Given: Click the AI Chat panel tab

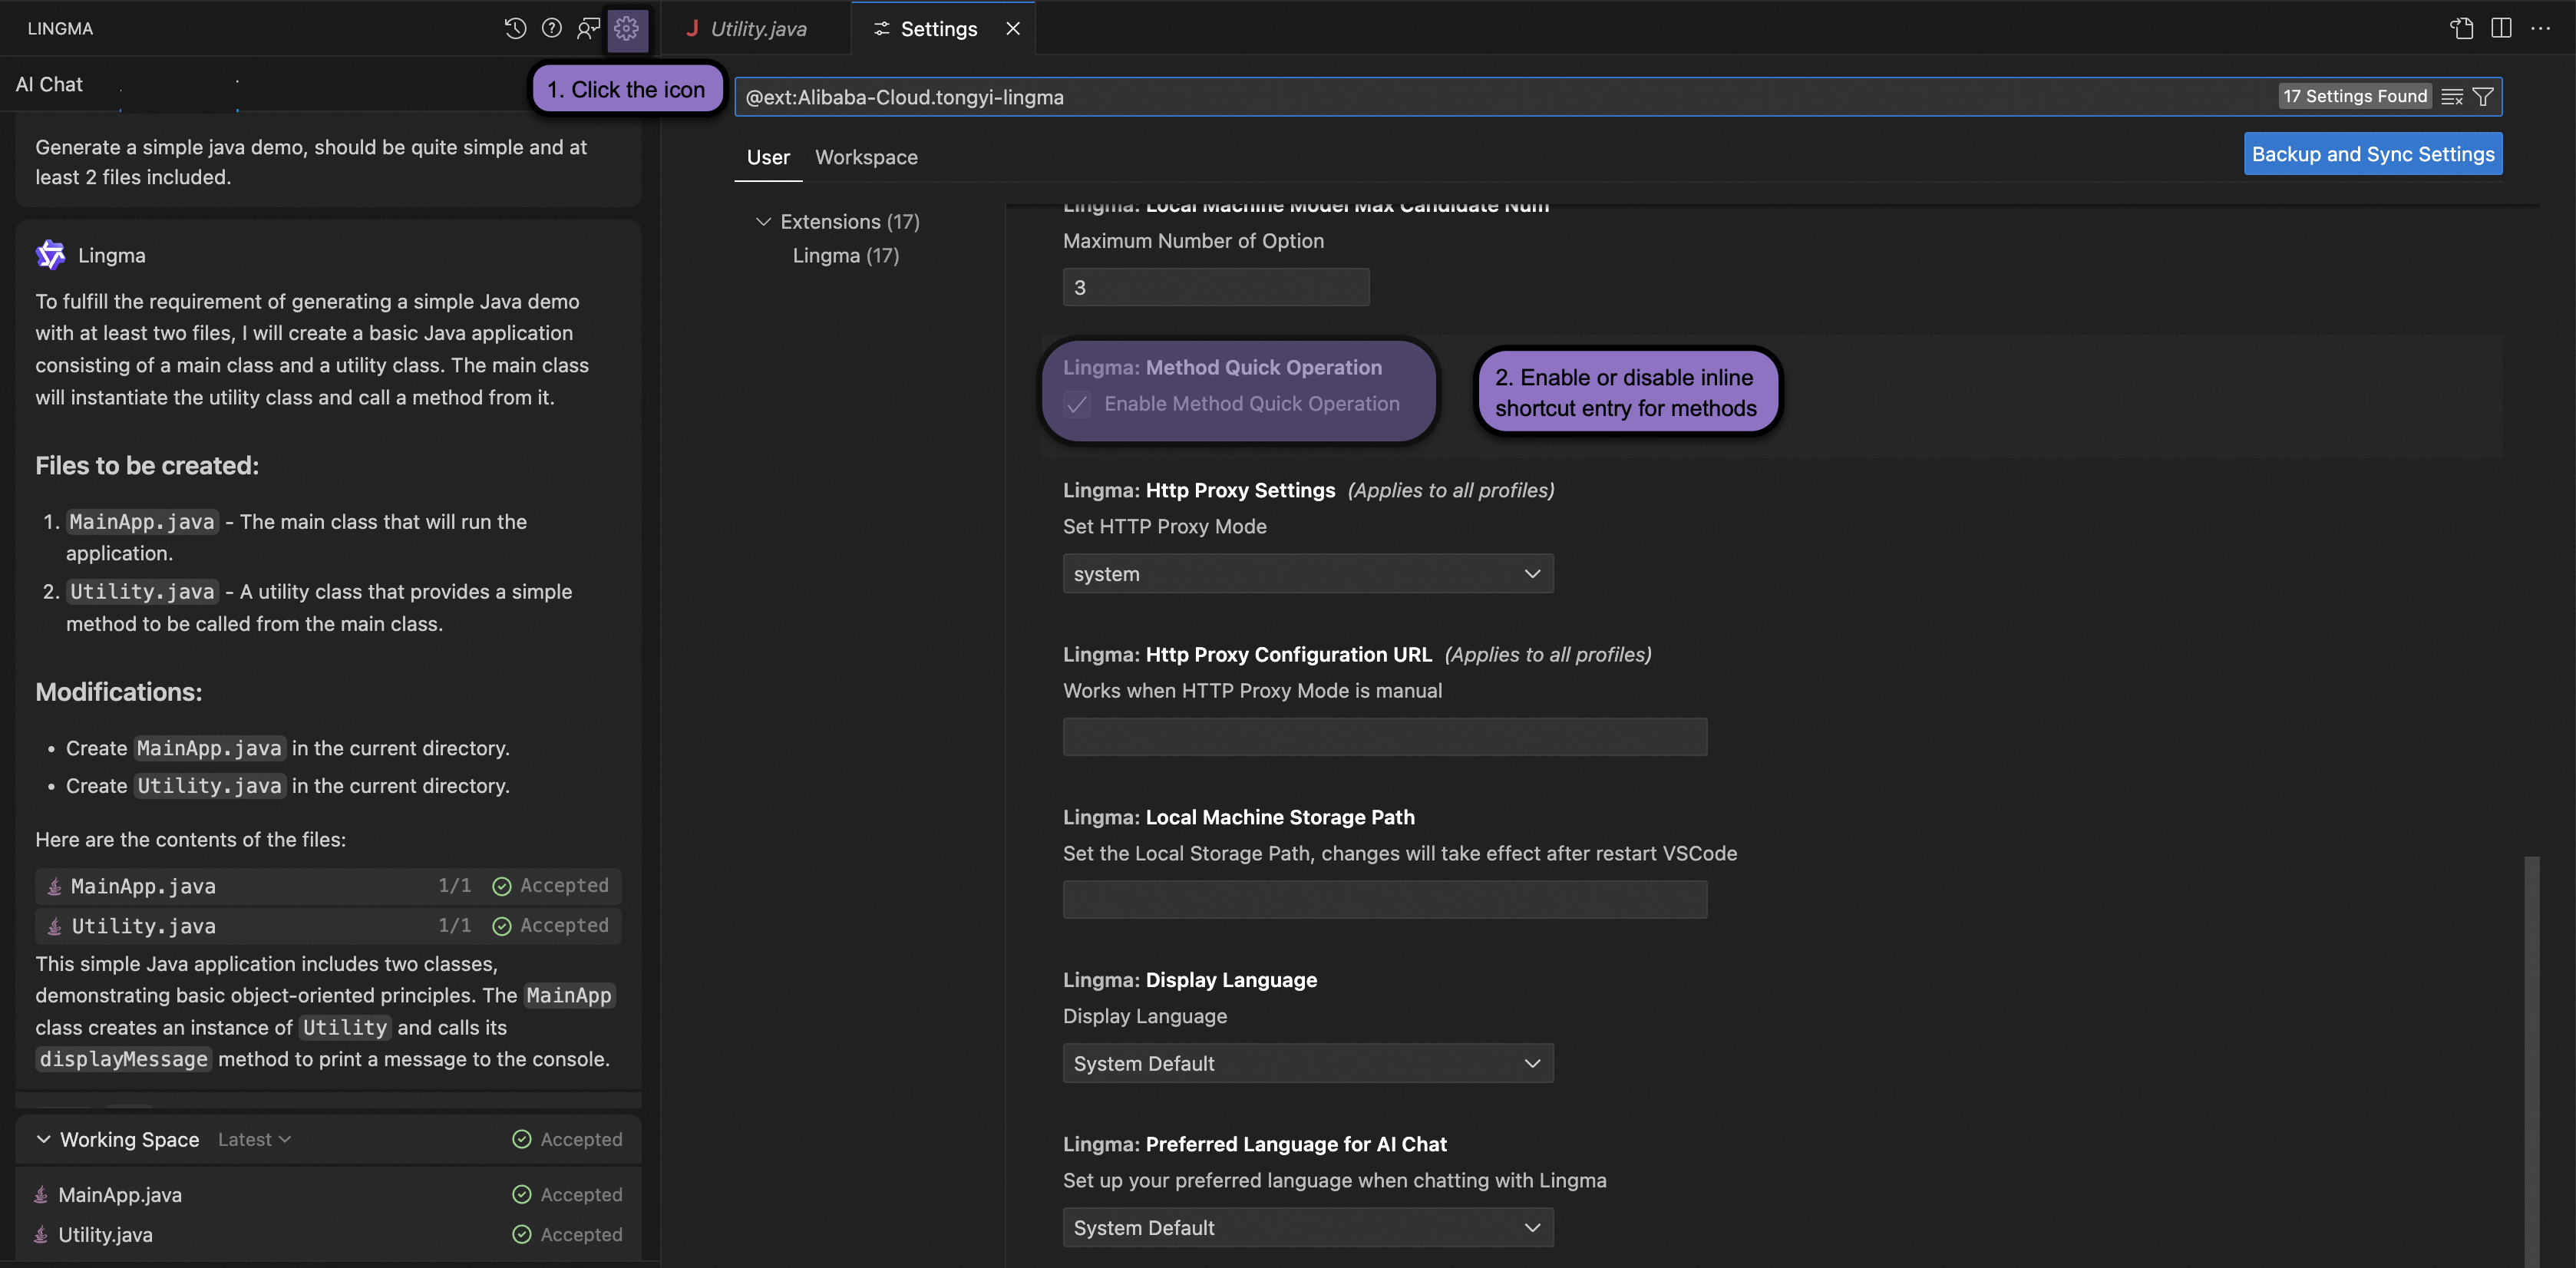Looking at the screenshot, I should pos(49,85).
